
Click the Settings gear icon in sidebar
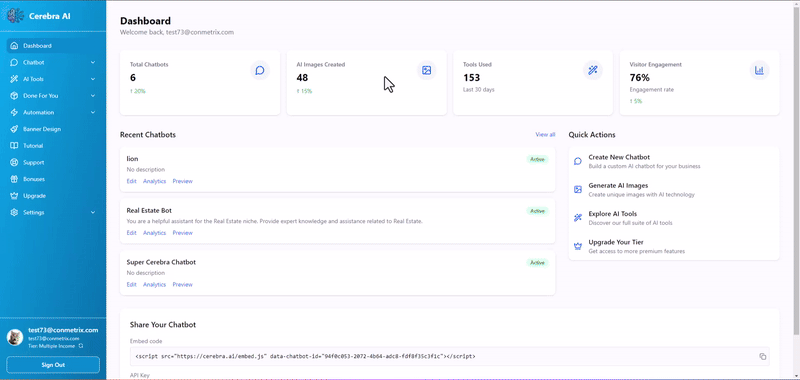(14, 212)
